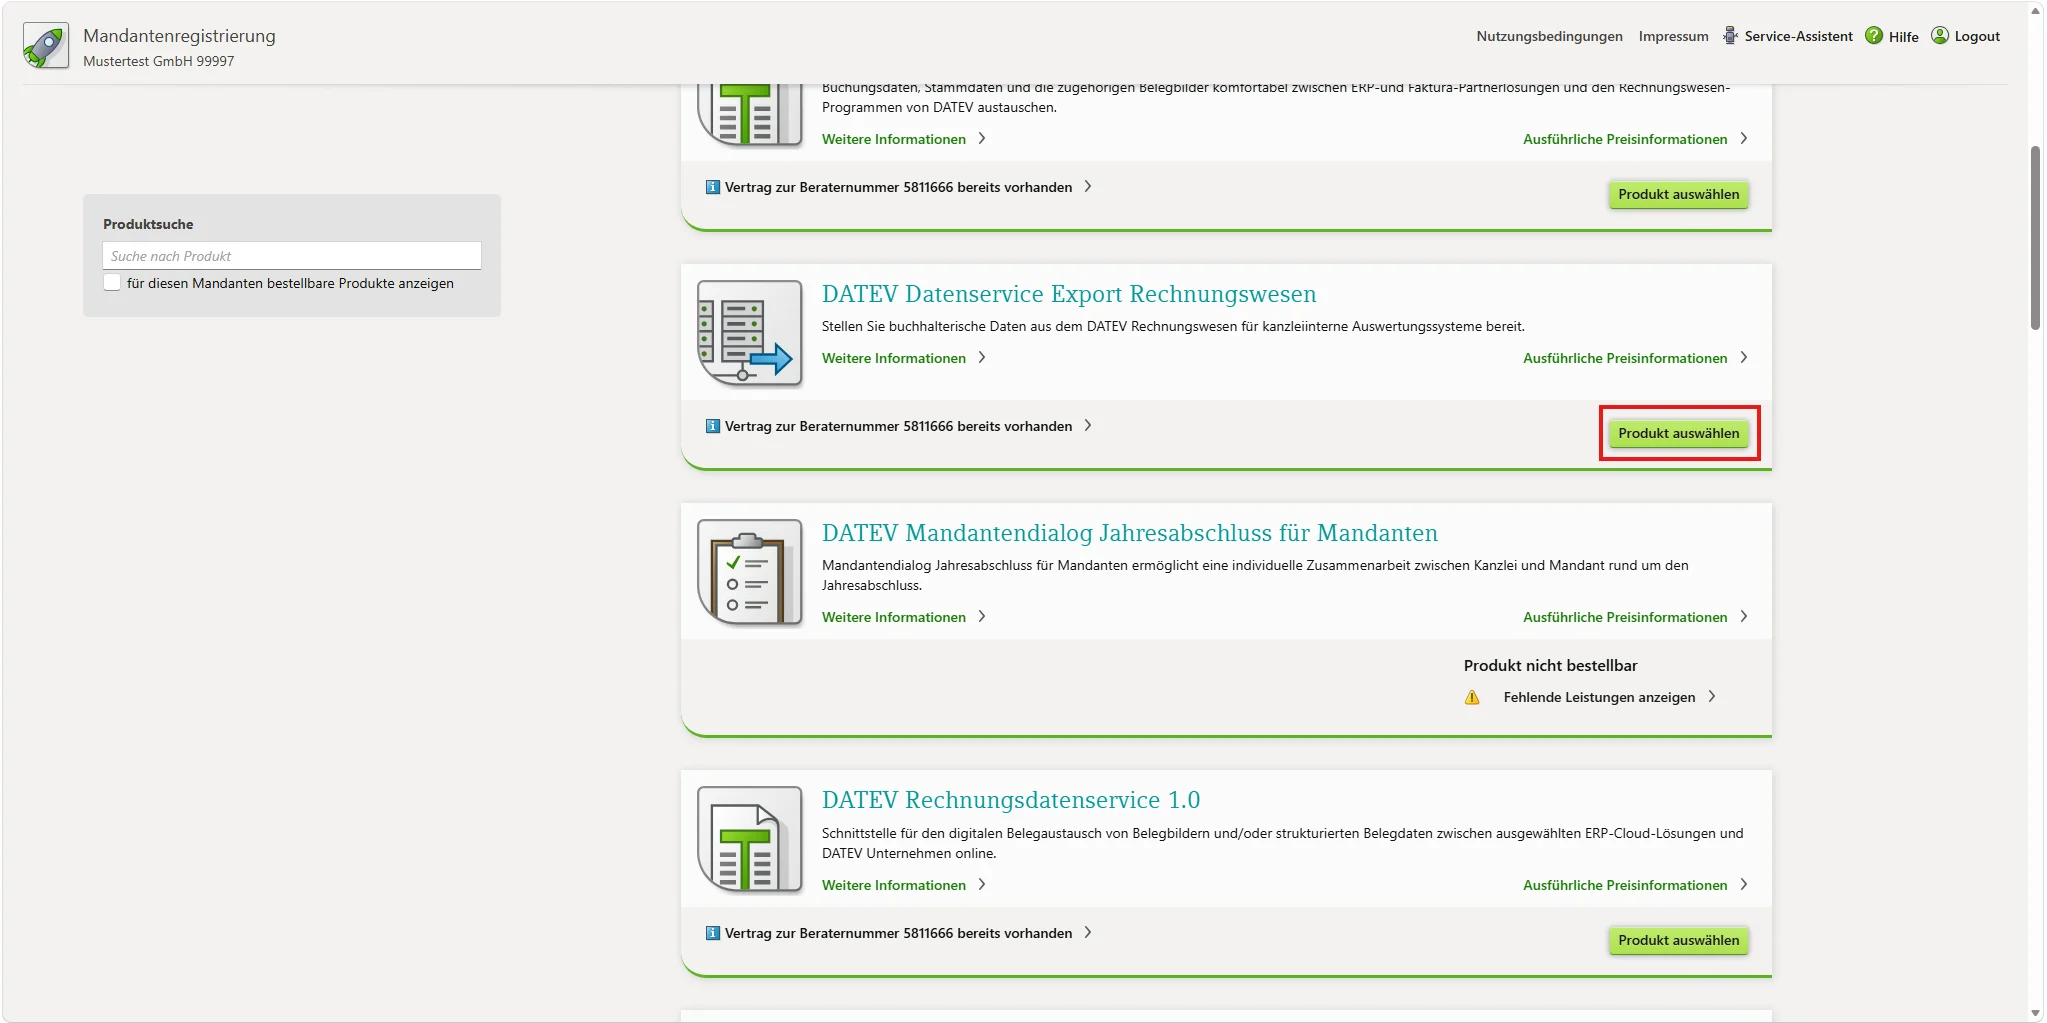Click the DATEV Datenservice Export Rechnungswesen product icon

point(750,334)
